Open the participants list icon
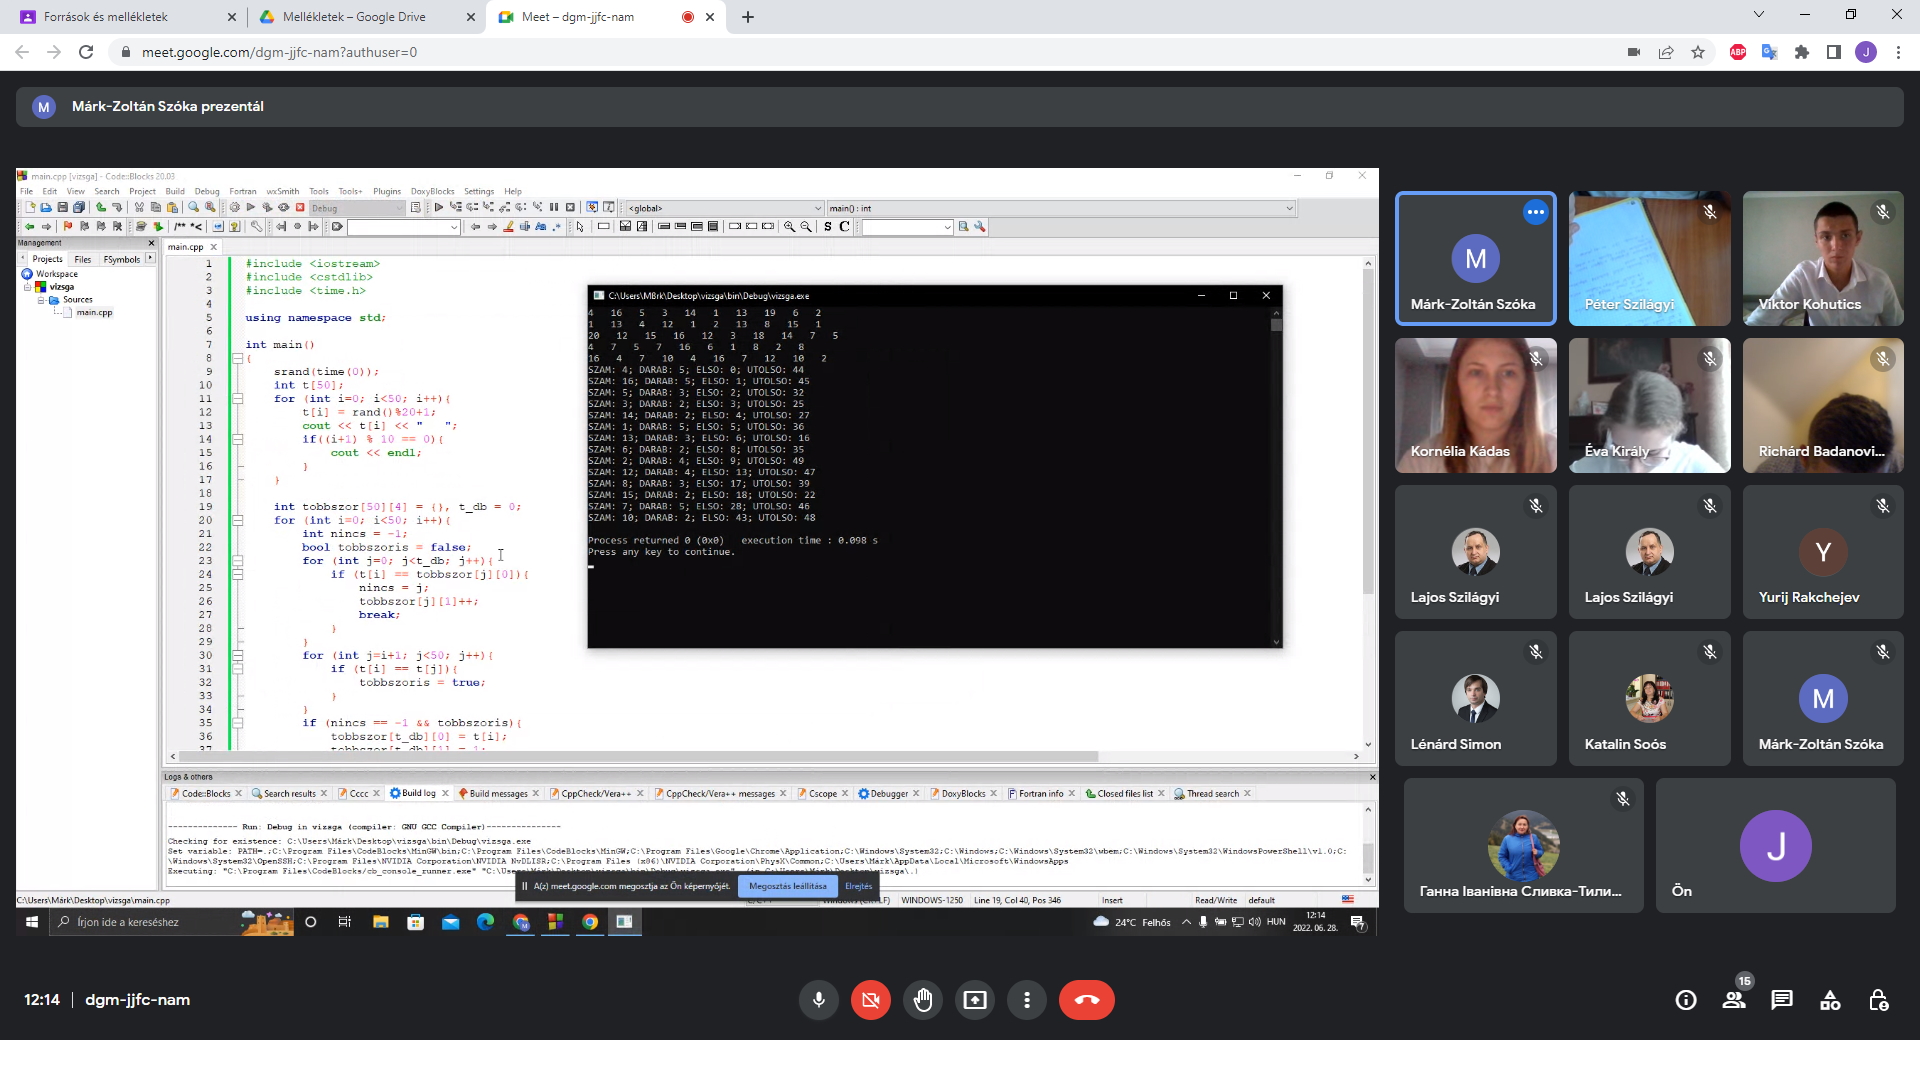Screen dimensions: 1920x1078 pyautogui.click(x=1733, y=1000)
